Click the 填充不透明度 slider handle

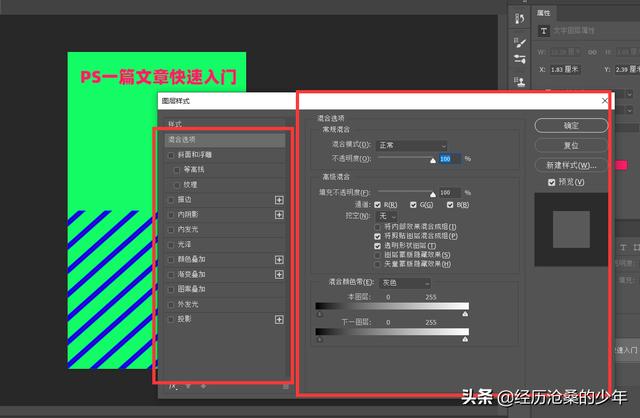click(x=433, y=195)
